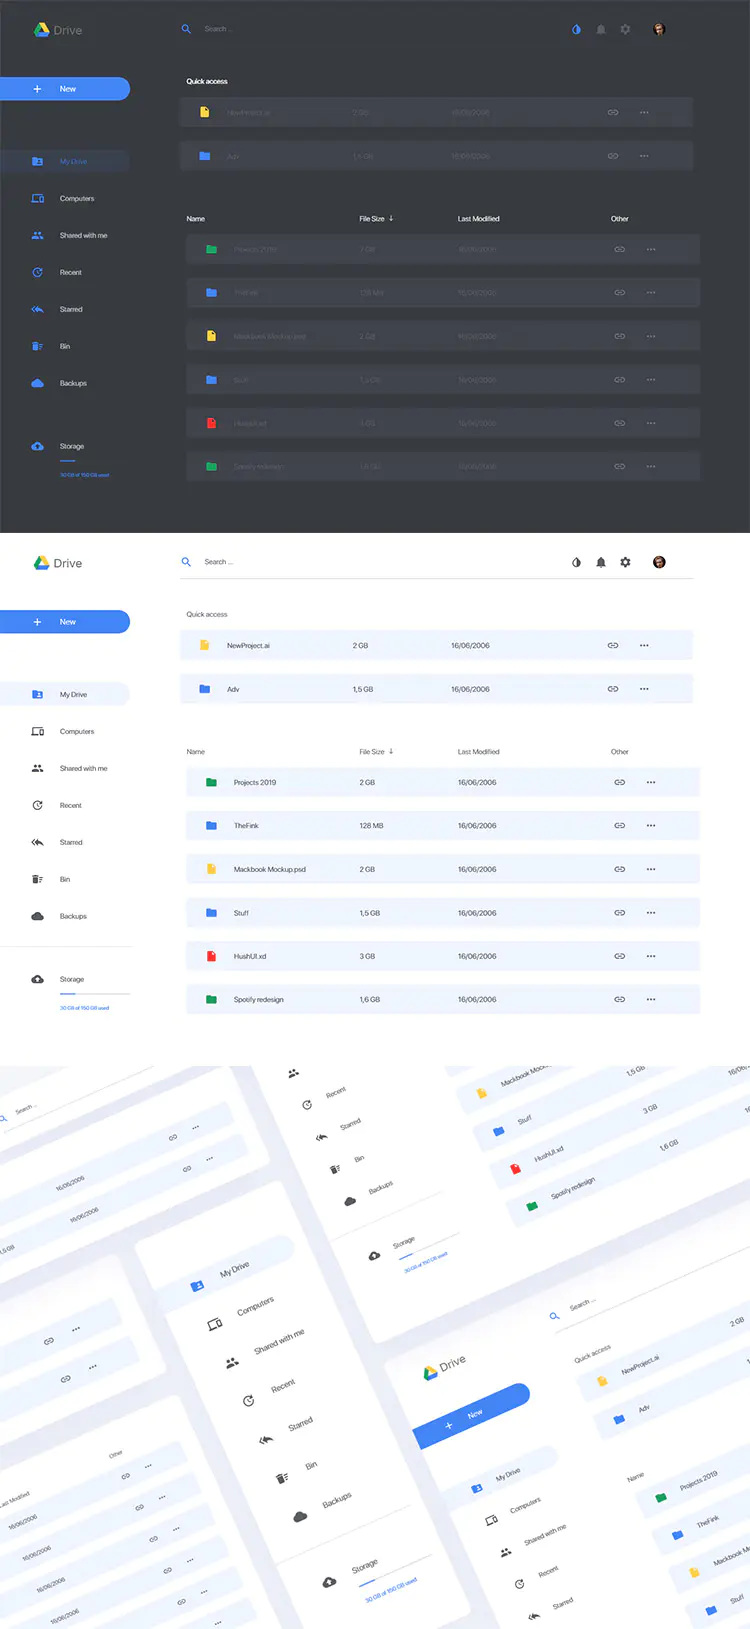Click the Drive logo in the dark theme

(x=58, y=30)
